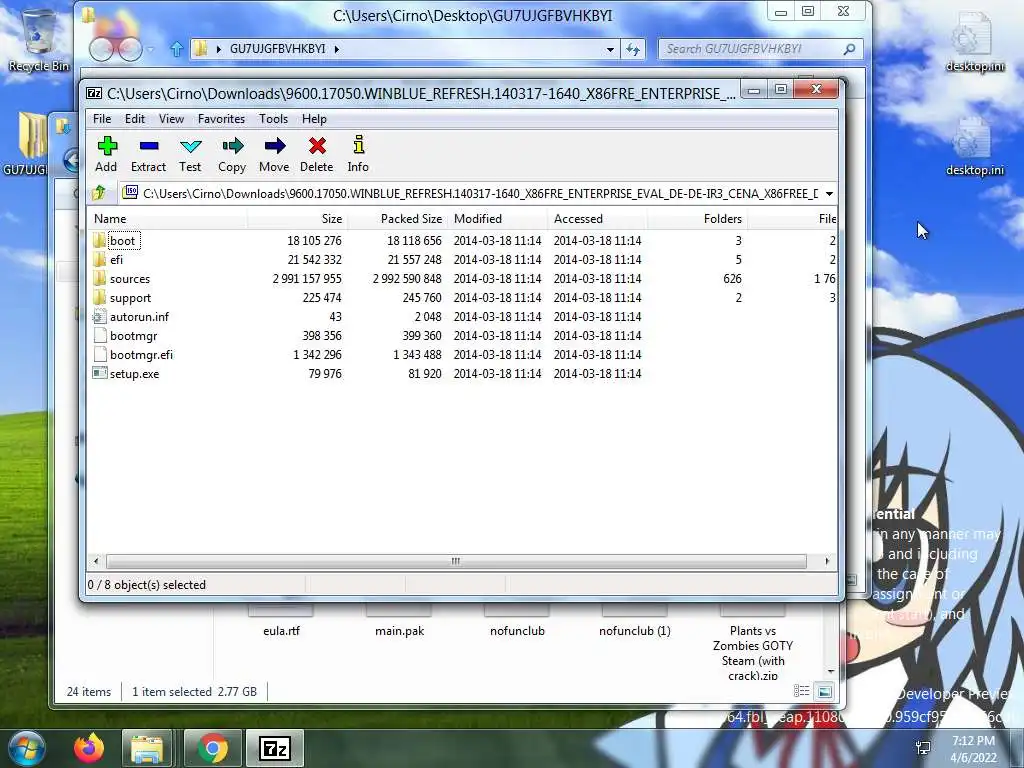Select the autorun.inf file icon
Viewport: 1024px width, 768px height.
[99, 317]
